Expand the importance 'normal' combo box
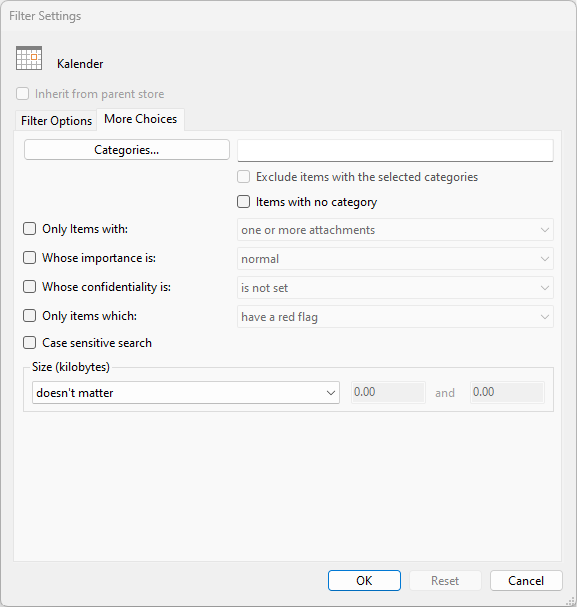577x607 pixels. coord(395,259)
